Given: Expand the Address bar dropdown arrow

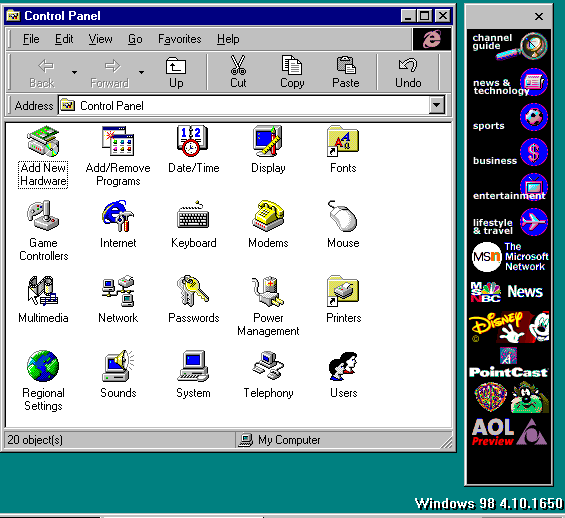Looking at the screenshot, I should 436,106.
